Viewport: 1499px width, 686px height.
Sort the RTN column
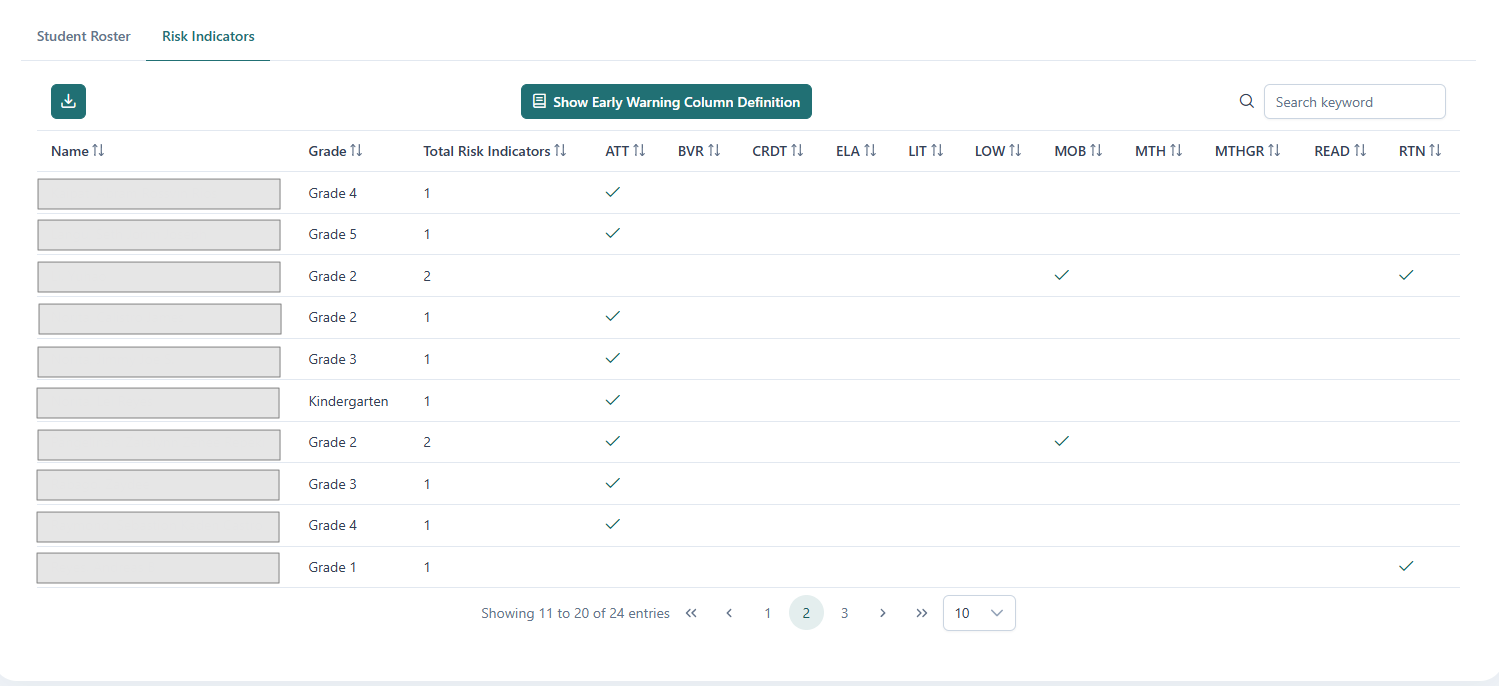1435,151
